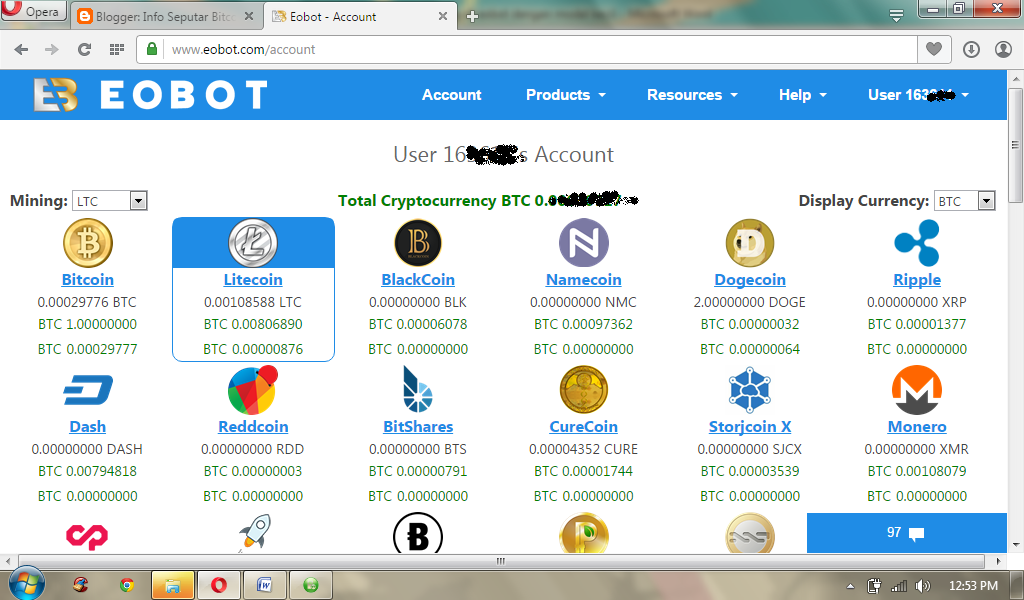Click the rocket Stellar icon
Image resolution: width=1024 pixels, height=600 pixels.
254,533
